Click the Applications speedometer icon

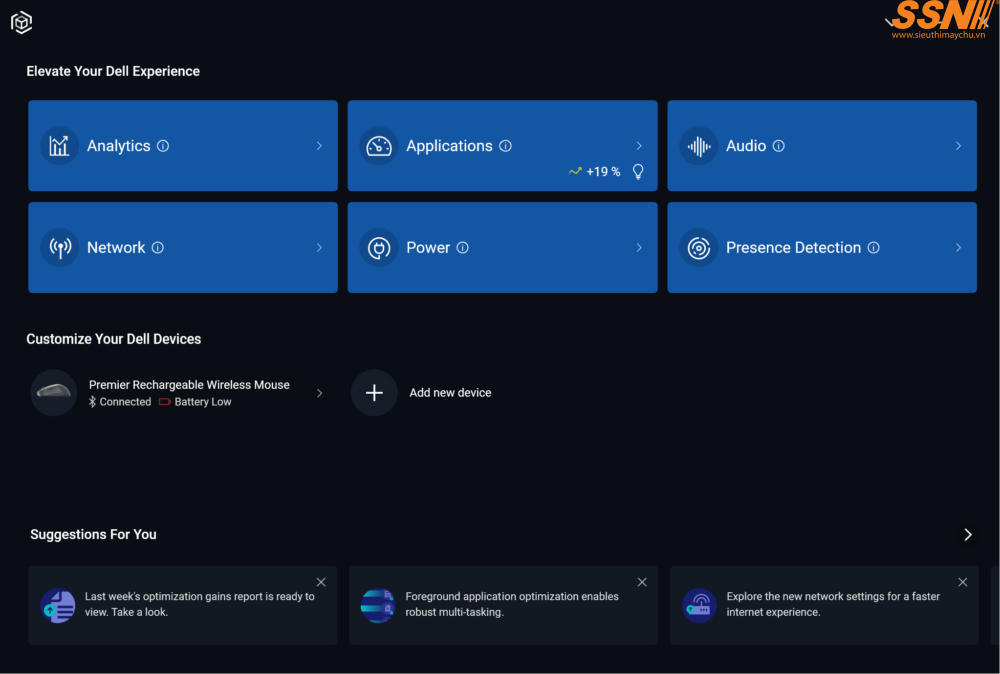click(379, 146)
